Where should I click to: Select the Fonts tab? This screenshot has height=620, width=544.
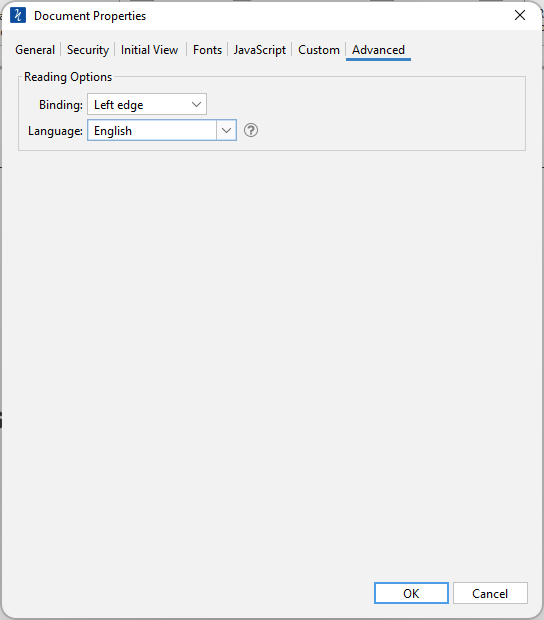(207, 50)
